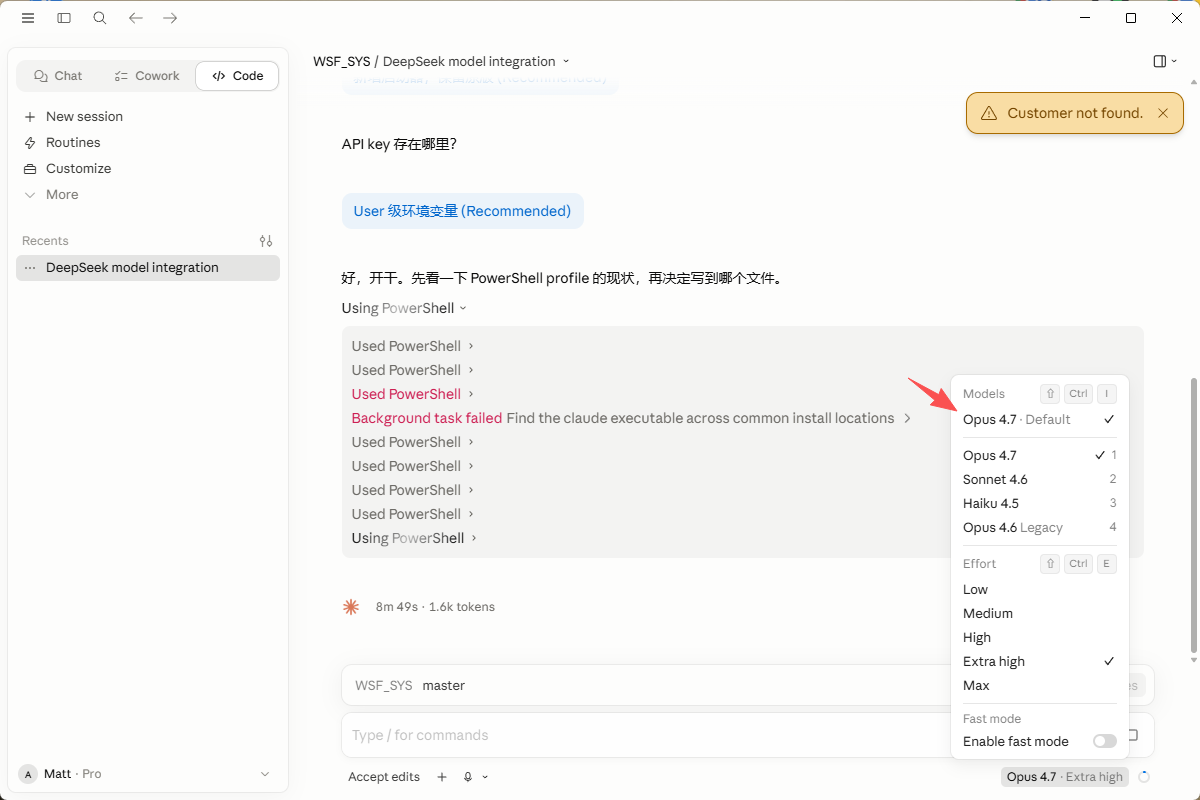The width and height of the screenshot is (1200, 800).
Task: Click the conversation vertical scrollbar
Action: [1193, 515]
